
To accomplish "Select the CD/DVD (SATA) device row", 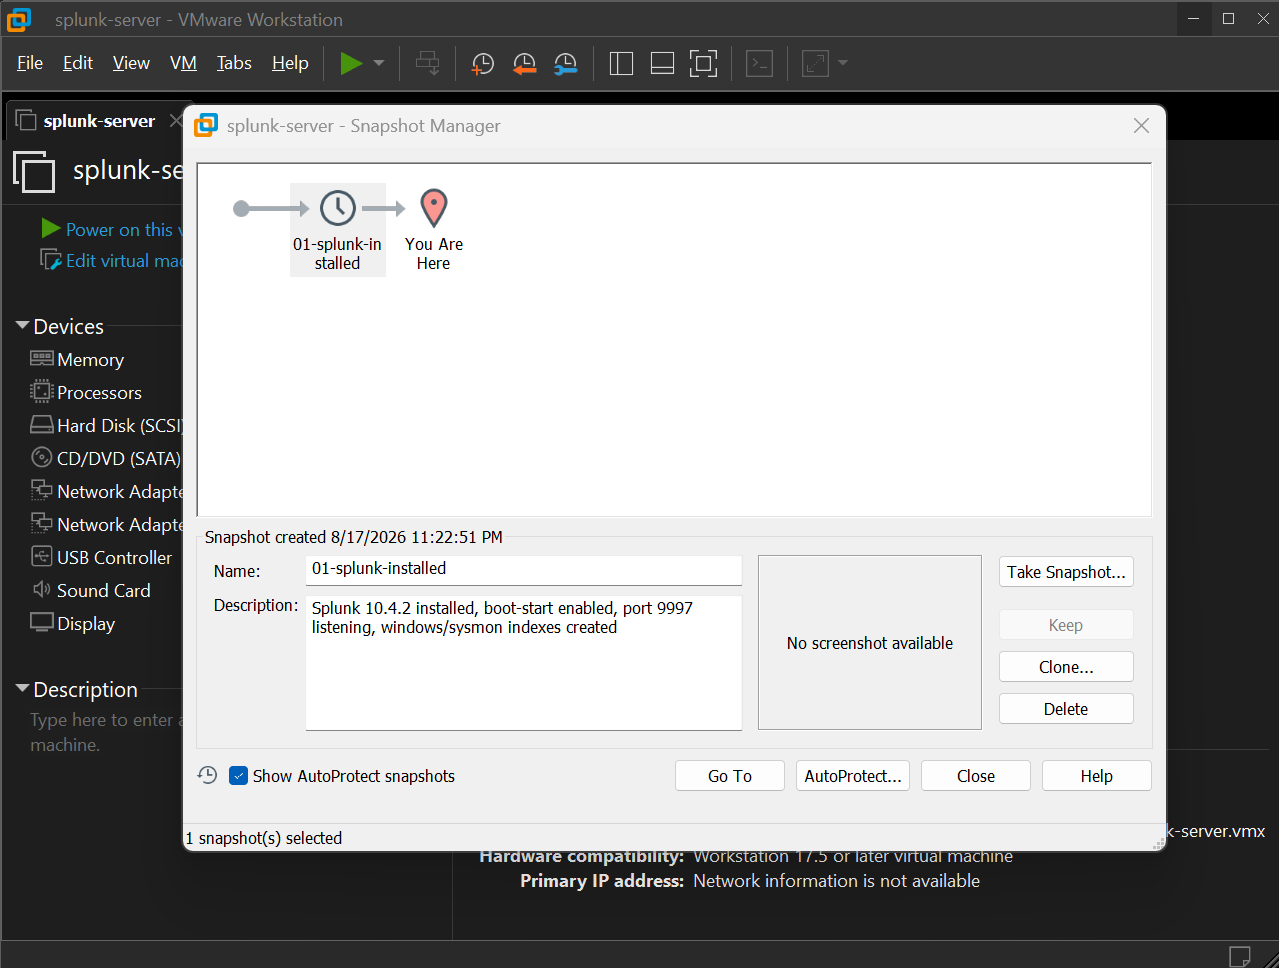I will 105,458.
